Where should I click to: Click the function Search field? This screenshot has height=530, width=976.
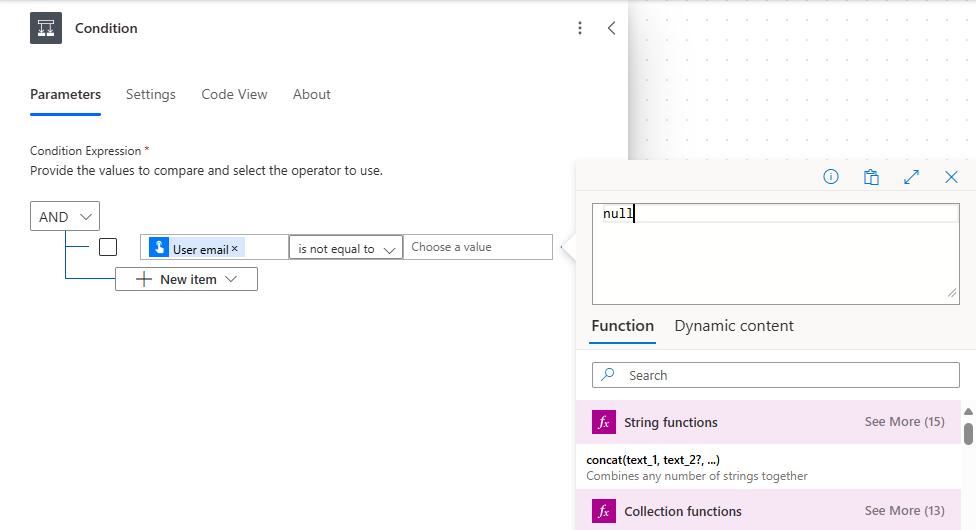(x=776, y=375)
